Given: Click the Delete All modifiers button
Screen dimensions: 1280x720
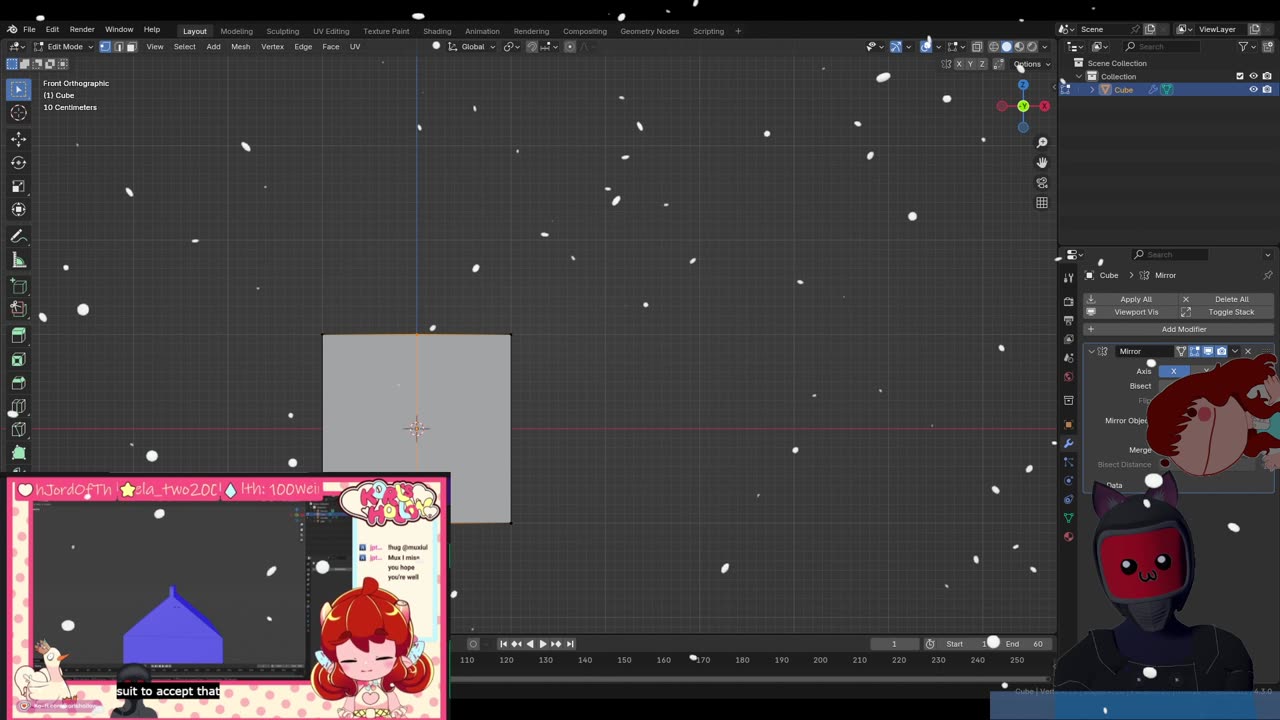Looking at the screenshot, I should 1227,299.
